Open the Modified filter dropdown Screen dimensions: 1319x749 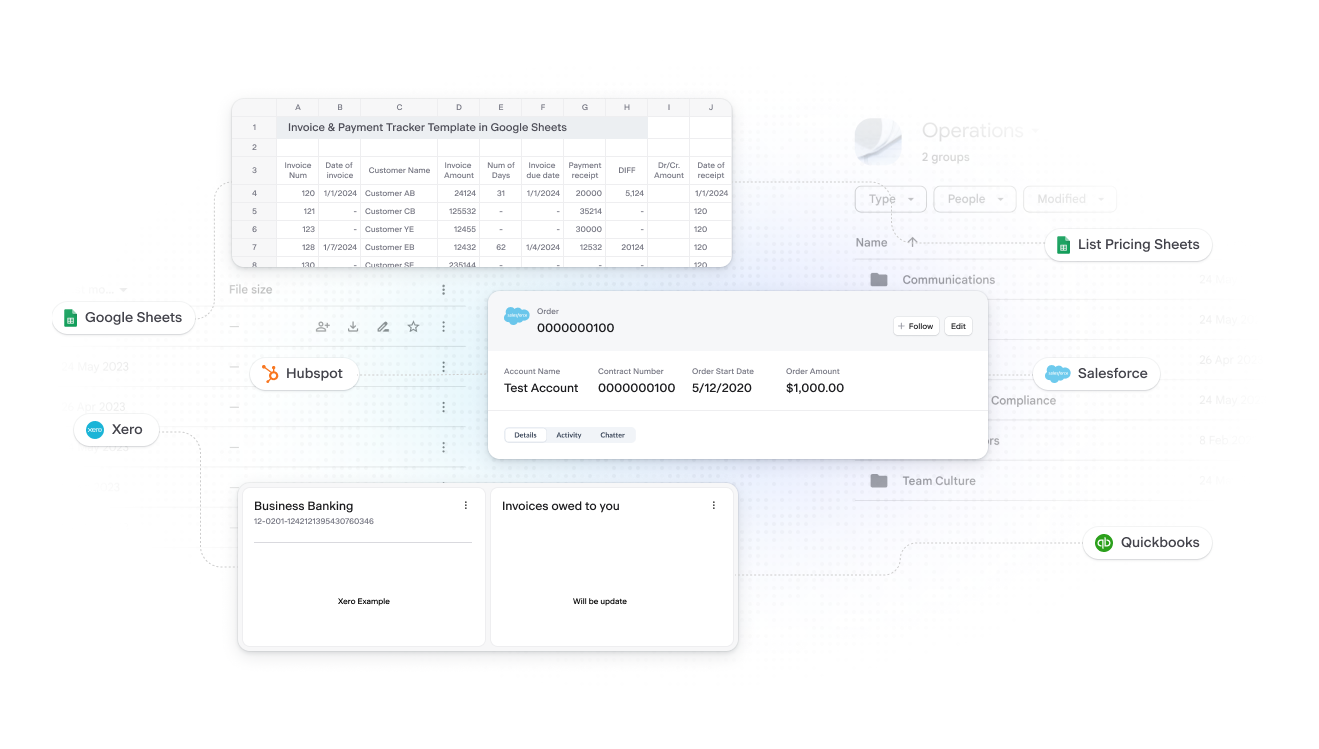point(1070,199)
